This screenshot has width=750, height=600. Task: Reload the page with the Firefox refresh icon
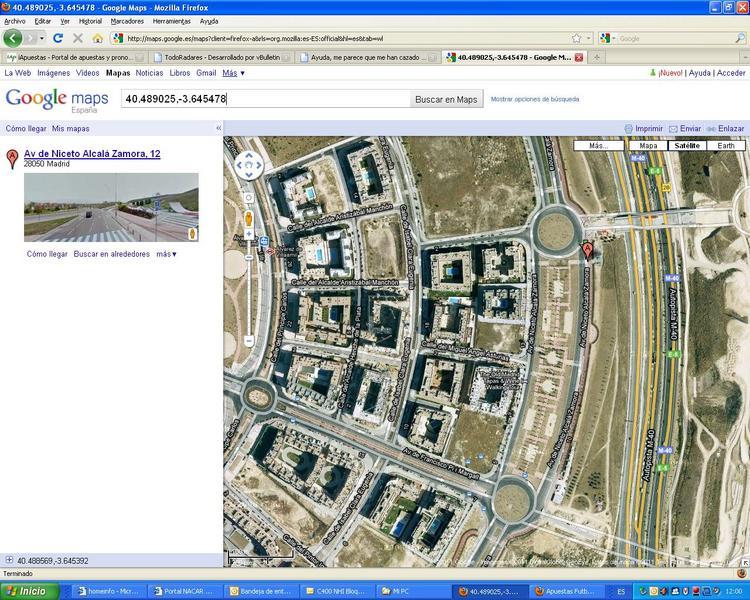click(58, 38)
